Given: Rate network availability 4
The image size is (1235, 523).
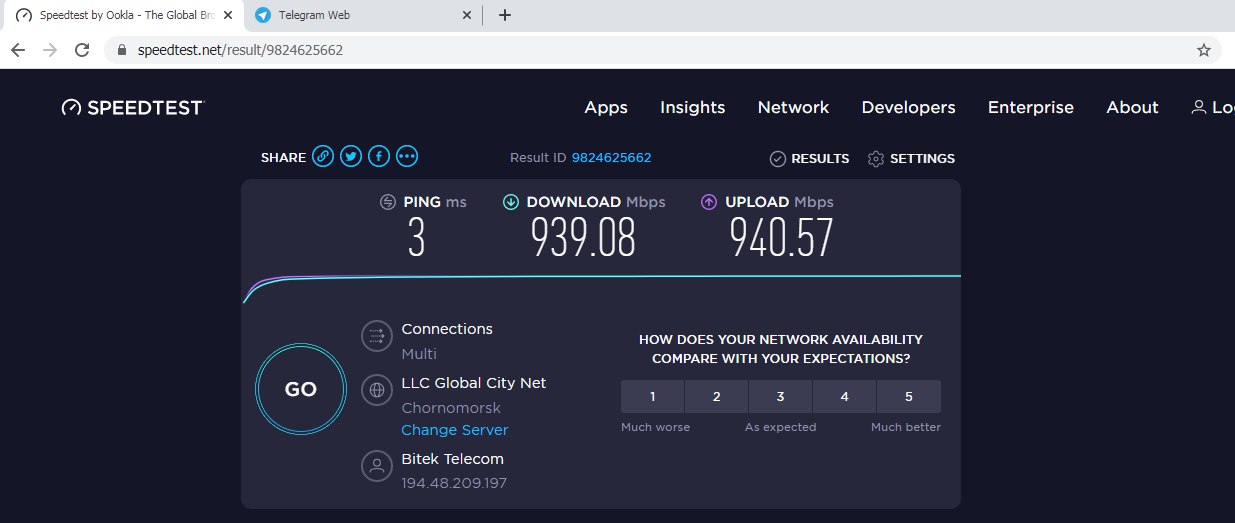Looking at the screenshot, I should [x=845, y=396].
